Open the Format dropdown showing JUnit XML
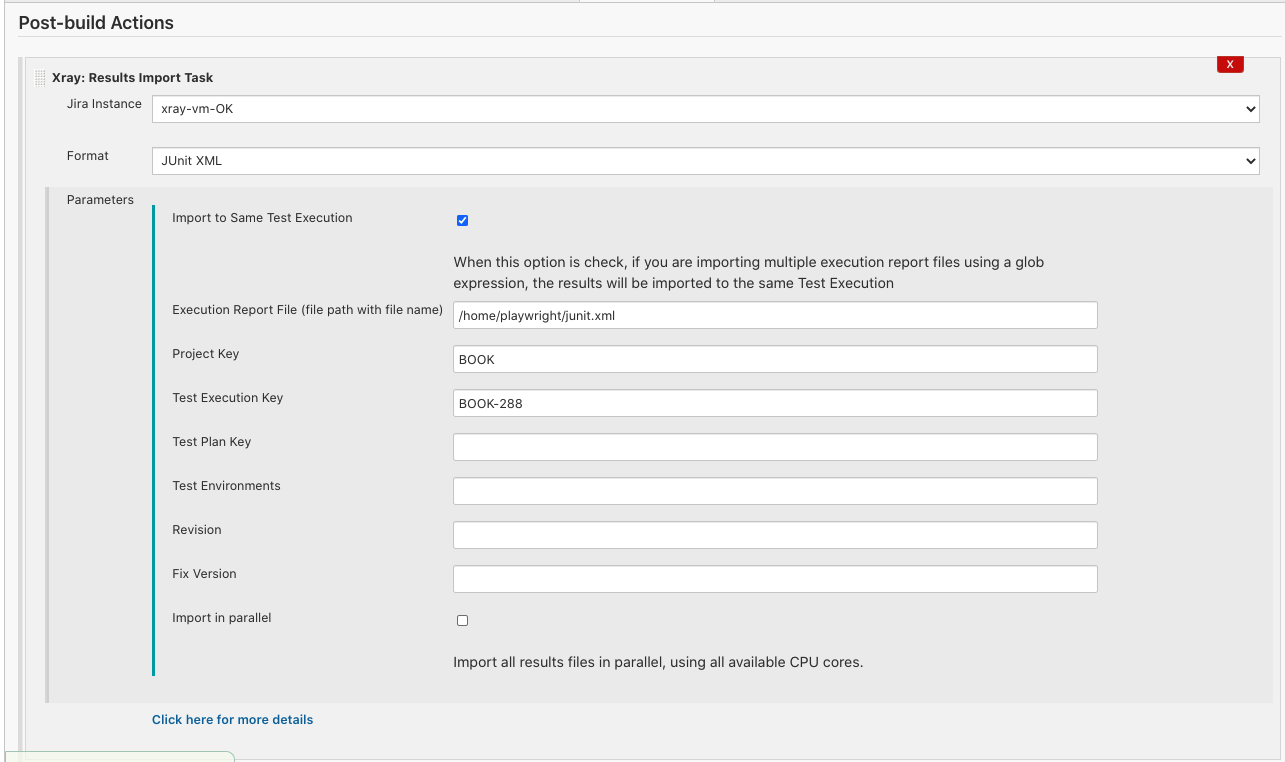The image size is (1285, 762). point(705,161)
